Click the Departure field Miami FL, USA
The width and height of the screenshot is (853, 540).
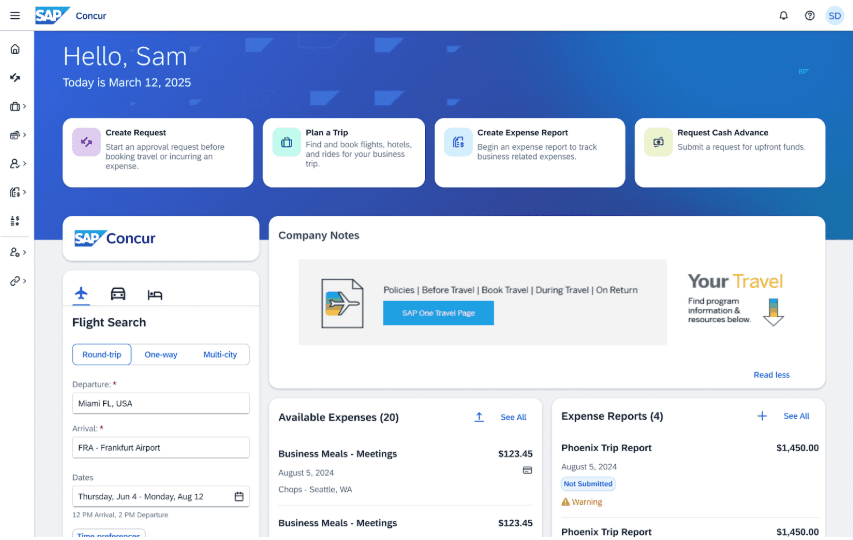point(161,404)
